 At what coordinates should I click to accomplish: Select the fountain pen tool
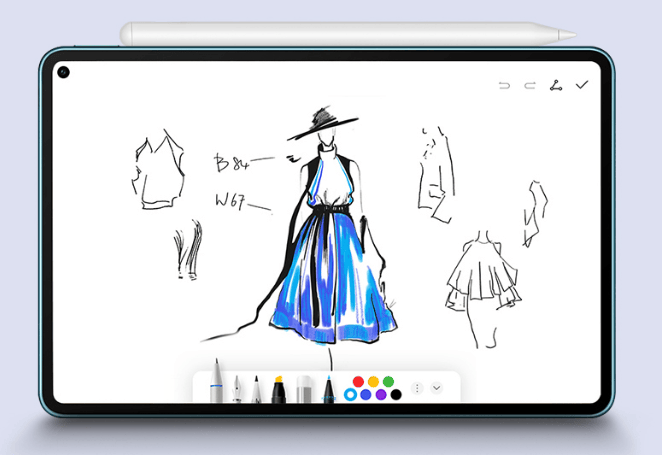point(237,389)
